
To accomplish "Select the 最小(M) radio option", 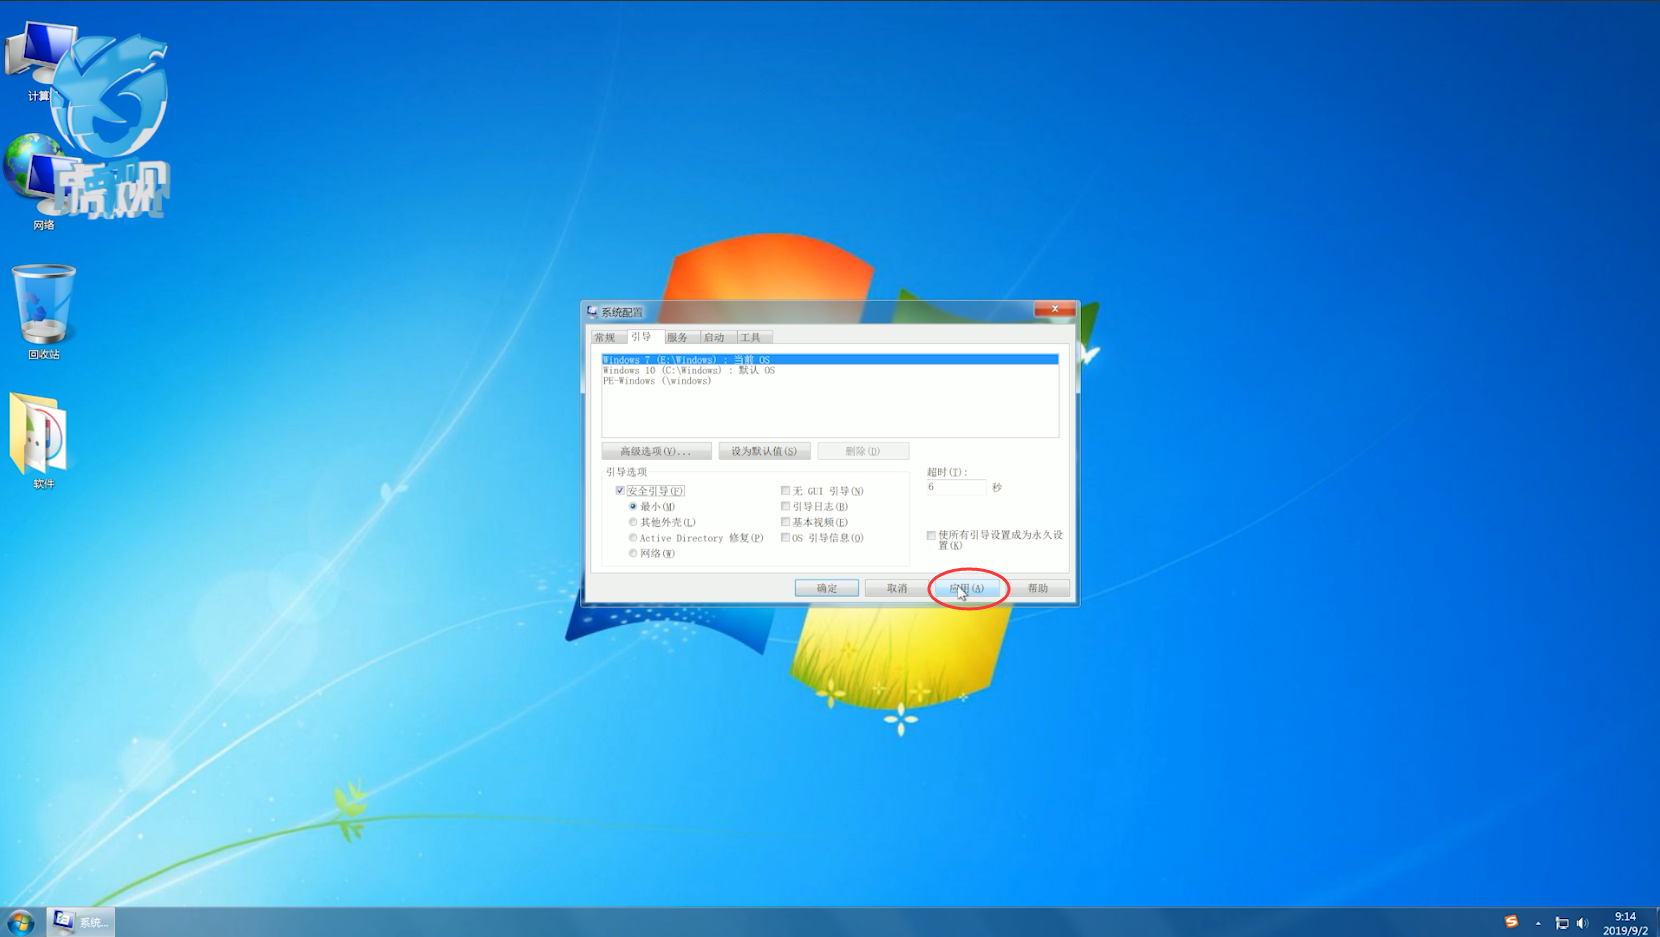I will [633, 507].
